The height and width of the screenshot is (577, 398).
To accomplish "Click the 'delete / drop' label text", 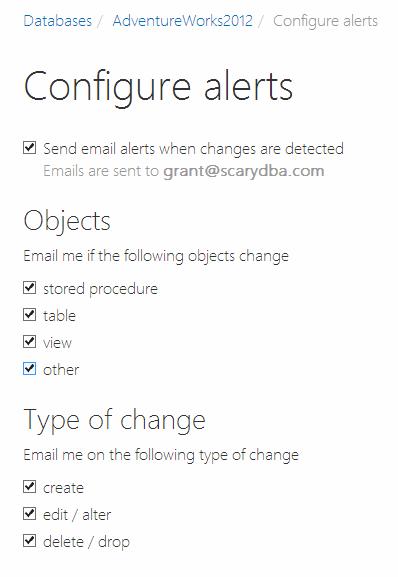I will click(x=86, y=542).
